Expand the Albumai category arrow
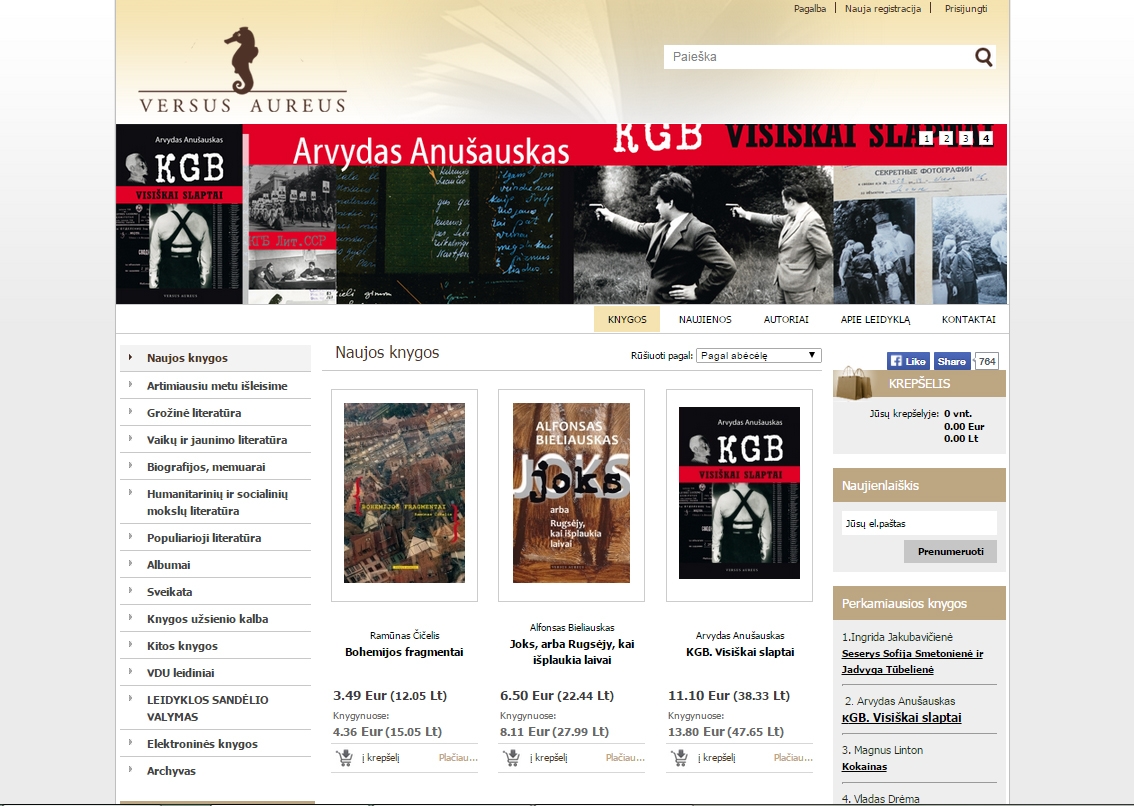The height and width of the screenshot is (806, 1134). 130,564
